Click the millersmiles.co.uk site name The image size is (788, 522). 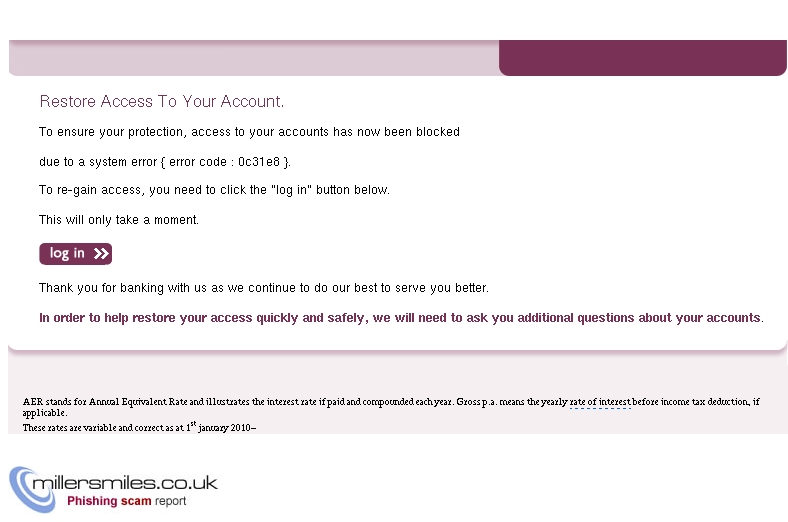[x=126, y=484]
